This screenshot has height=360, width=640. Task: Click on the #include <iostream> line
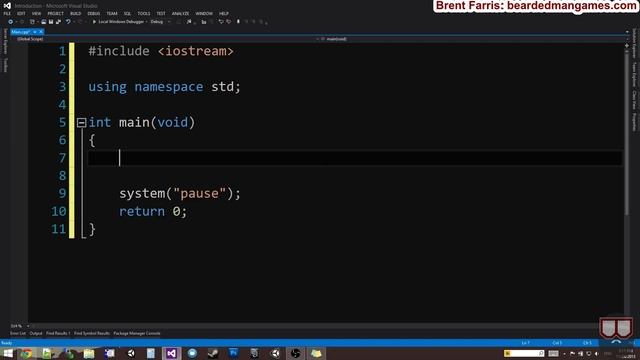[x=161, y=51]
